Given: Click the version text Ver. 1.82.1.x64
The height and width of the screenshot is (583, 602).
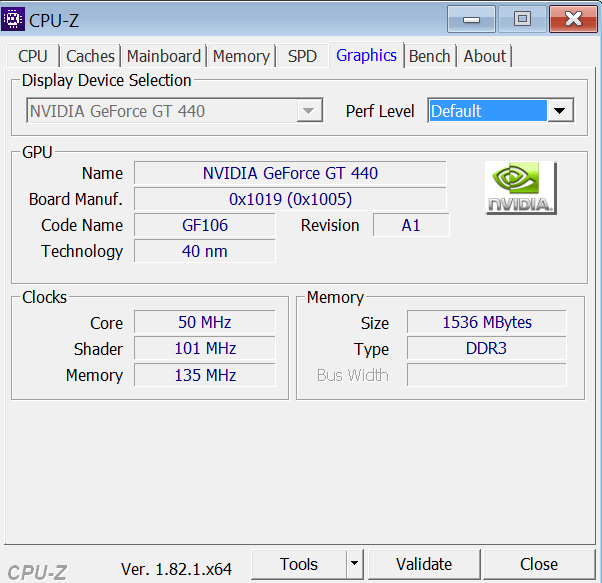Looking at the screenshot, I should 176,569.
